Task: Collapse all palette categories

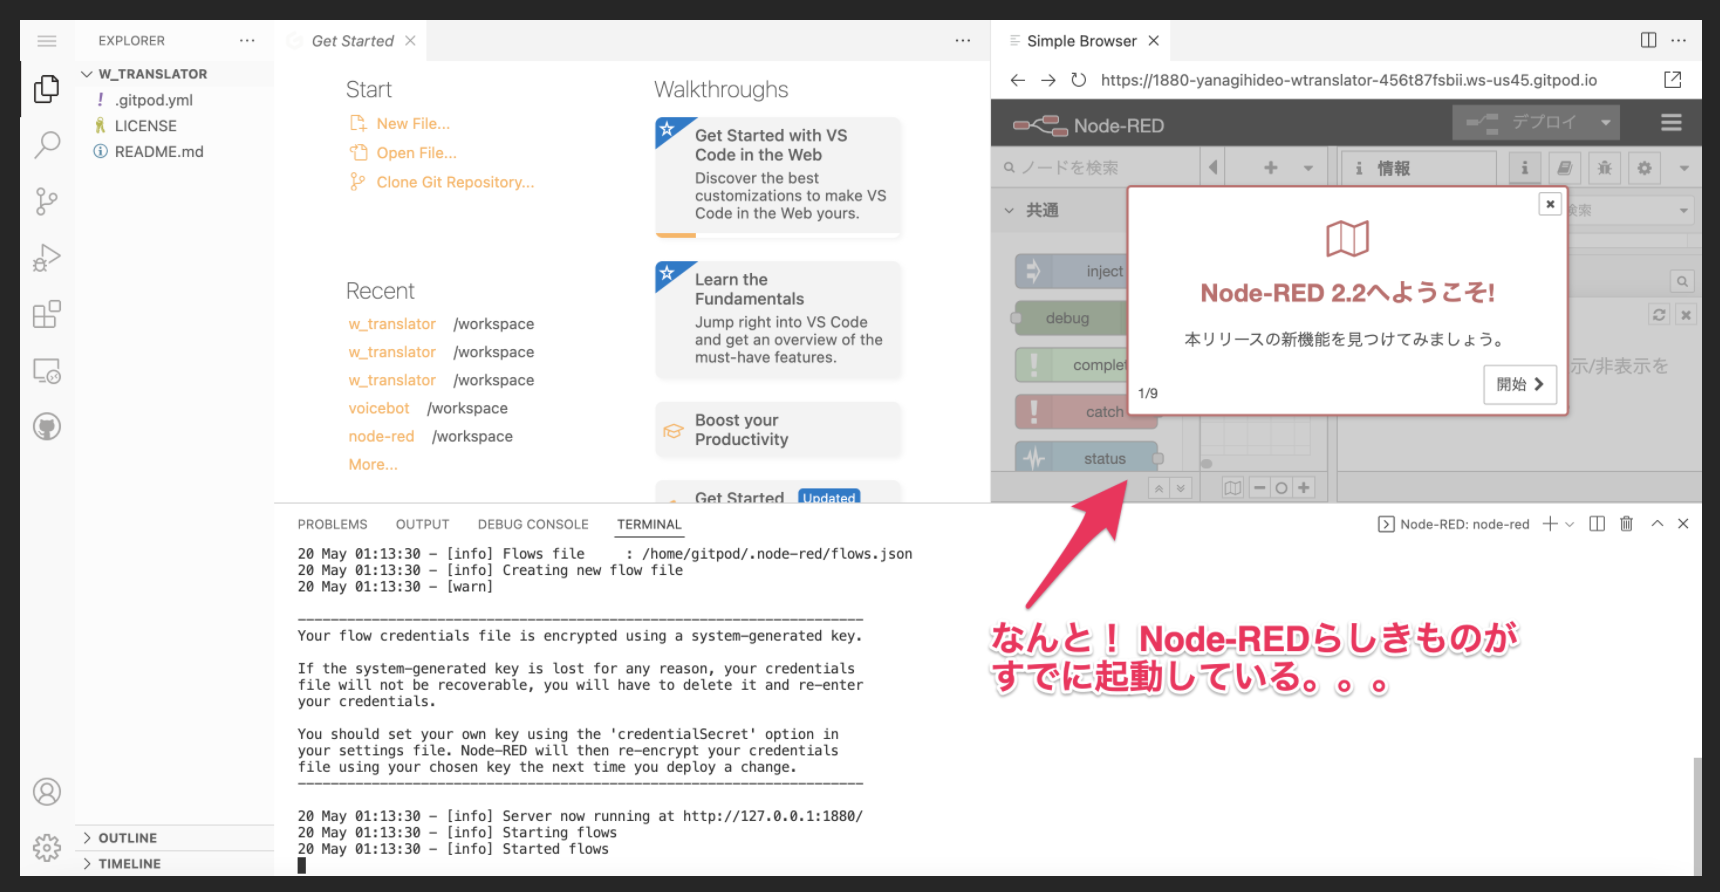Action: (1159, 488)
